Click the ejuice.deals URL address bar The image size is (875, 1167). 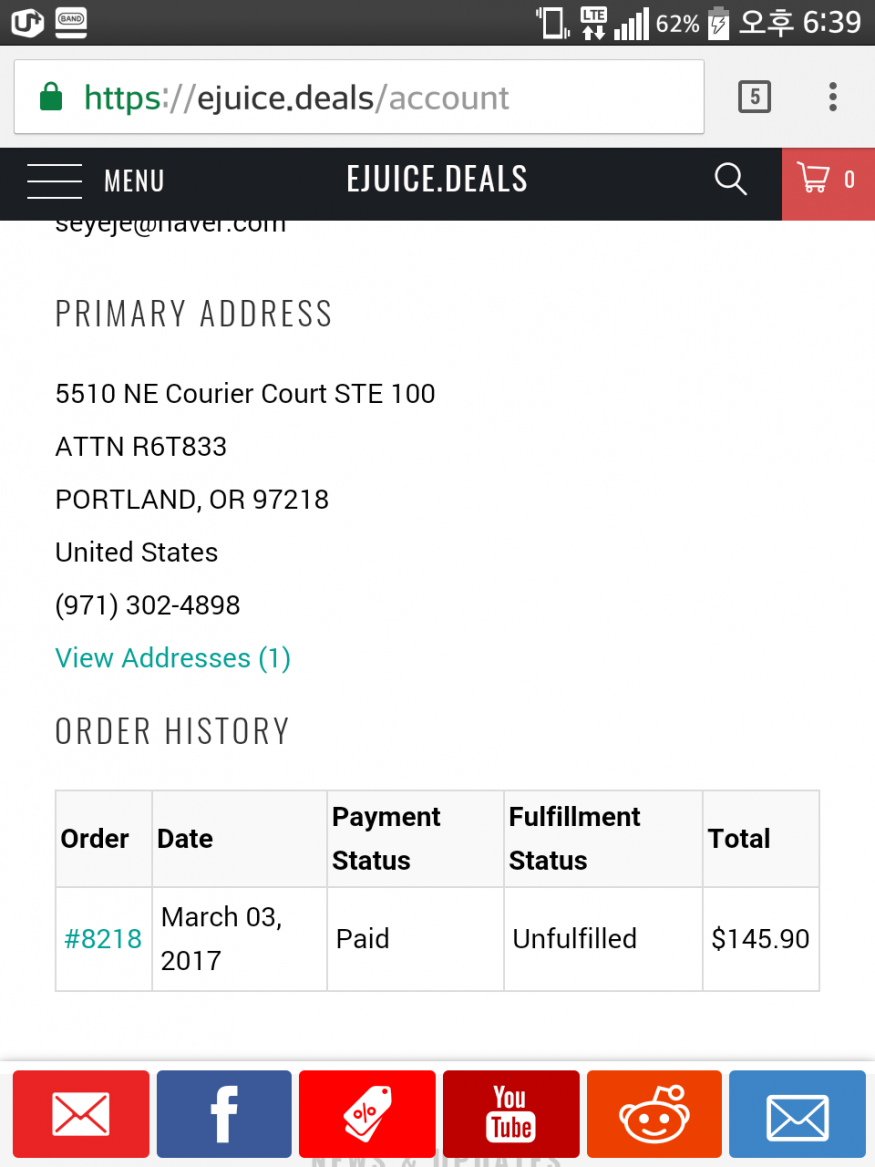click(x=359, y=97)
